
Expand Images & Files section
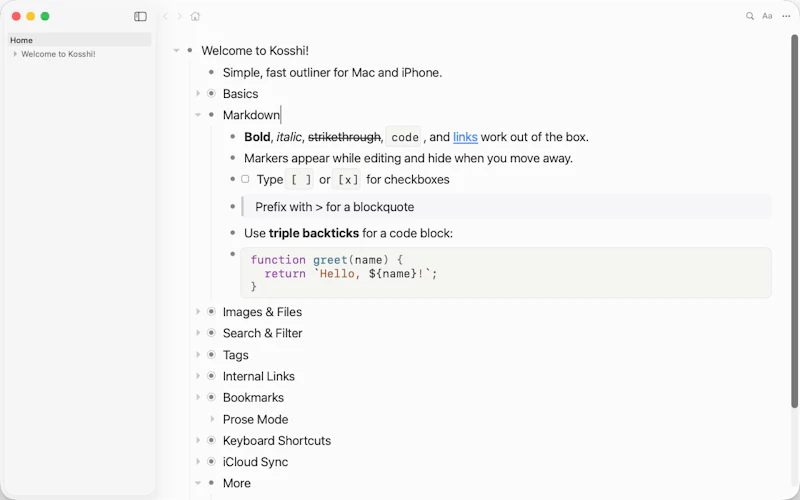(198, 311)
